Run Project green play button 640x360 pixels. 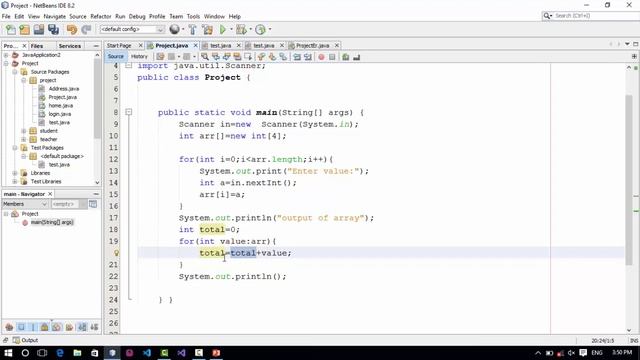pos(222,29)
